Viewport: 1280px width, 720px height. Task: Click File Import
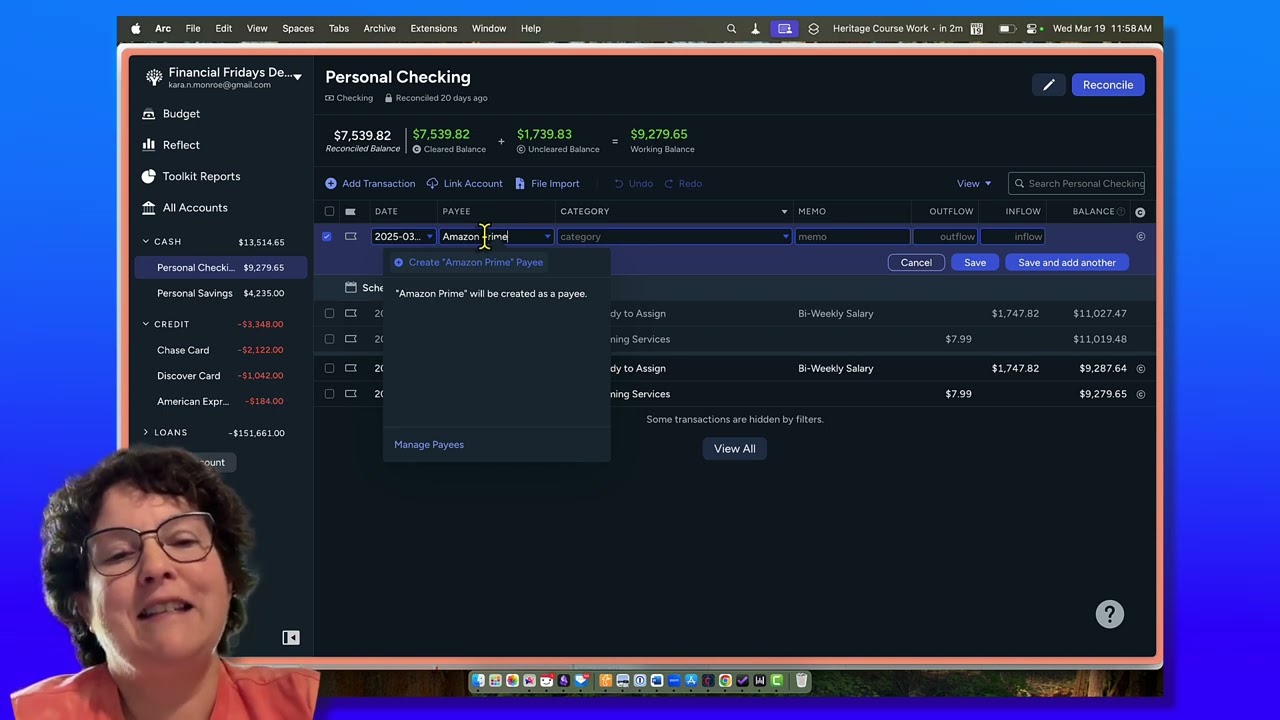click(548, 184)
